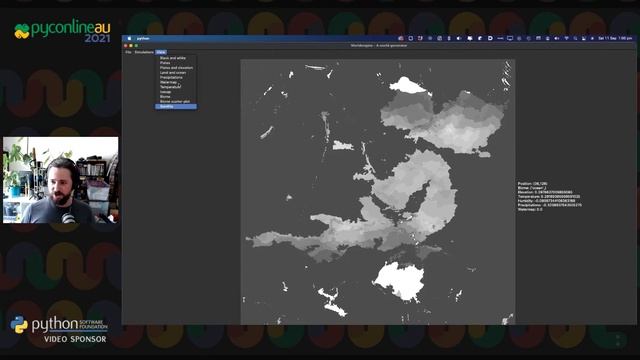The height and width of the screenshot is (360, 640).
Task: Click the red close window button
Action: pos(126,46)
